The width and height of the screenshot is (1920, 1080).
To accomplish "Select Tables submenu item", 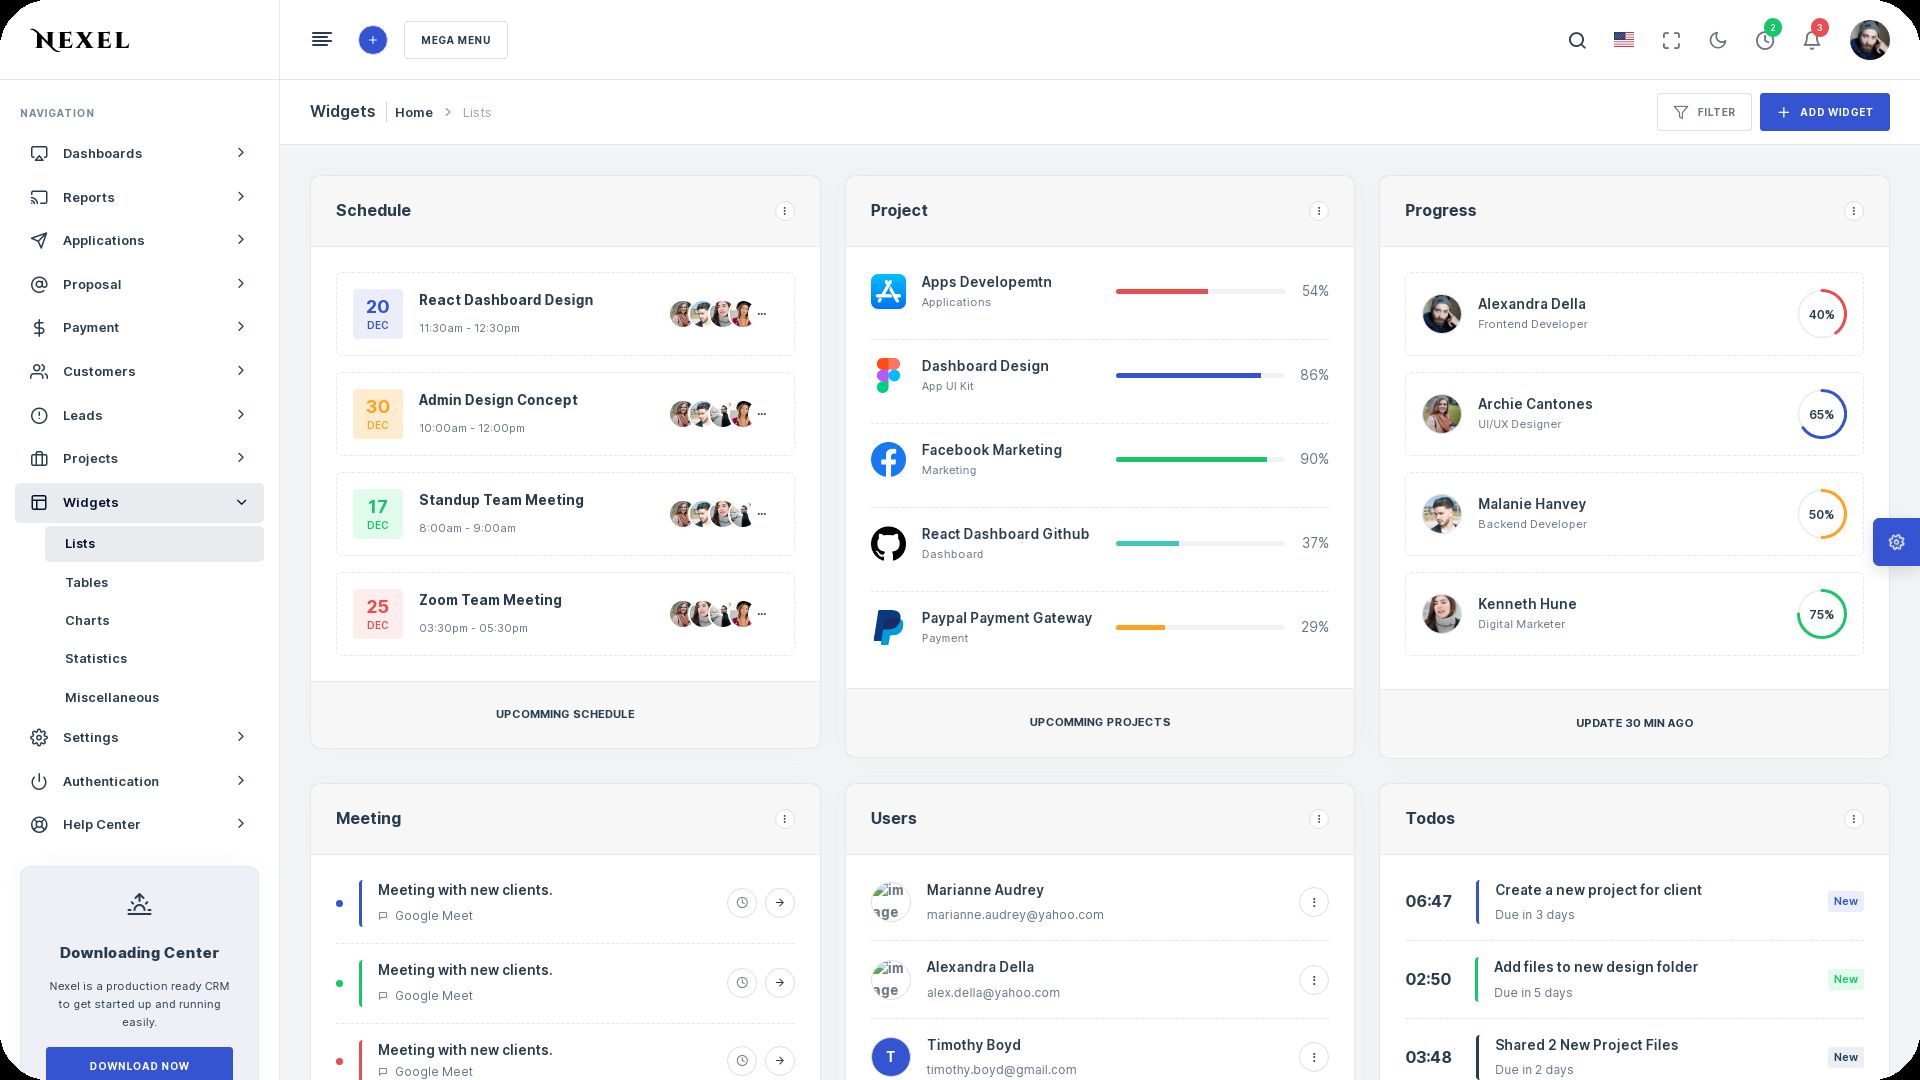I will [x=87, y=582].
